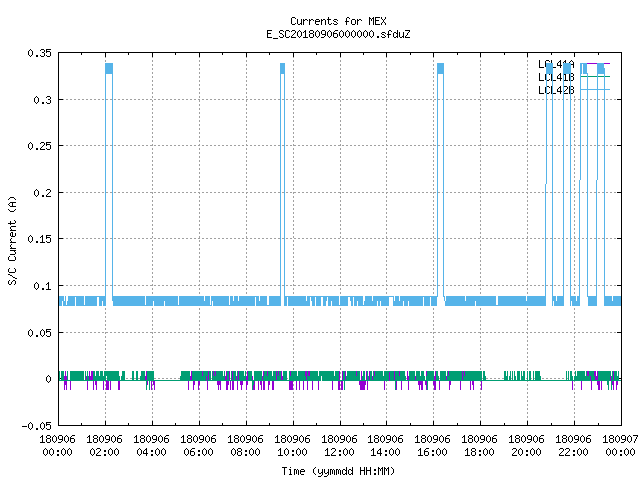
Task: Click the blue current spike near 09:30
Action: click(282, 180)
